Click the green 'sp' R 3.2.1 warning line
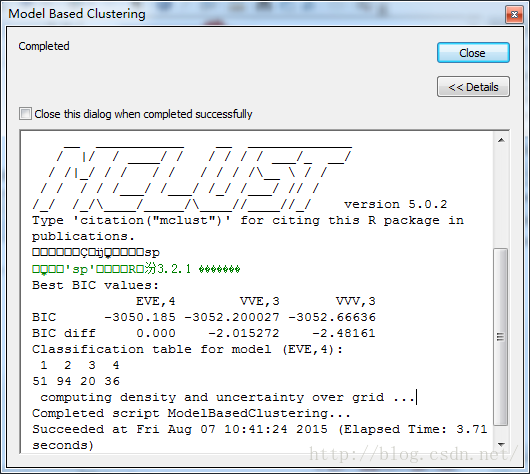Viewport: 530px width, 474px height. [x=136, y=269]
